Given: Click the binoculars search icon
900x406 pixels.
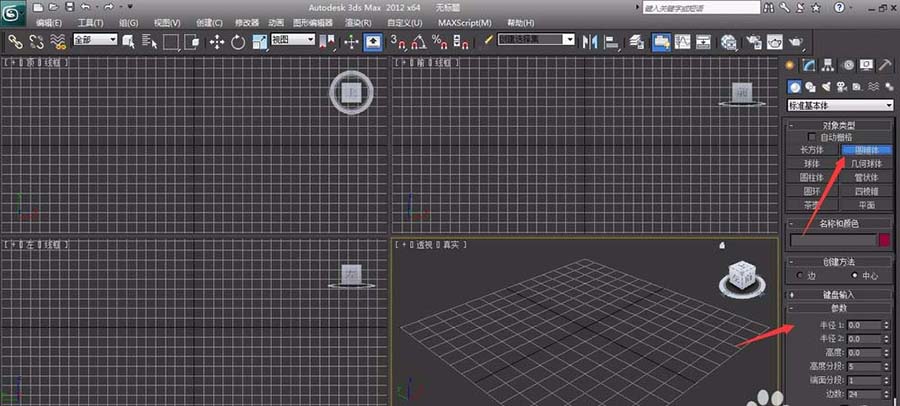Looking at the screenshot, I should (x=770, y=7).
